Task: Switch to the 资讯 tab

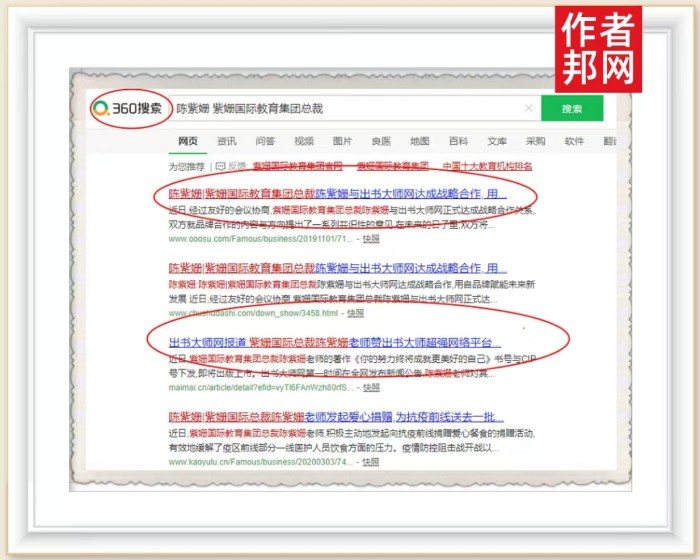Action: [x=227, y=141]
